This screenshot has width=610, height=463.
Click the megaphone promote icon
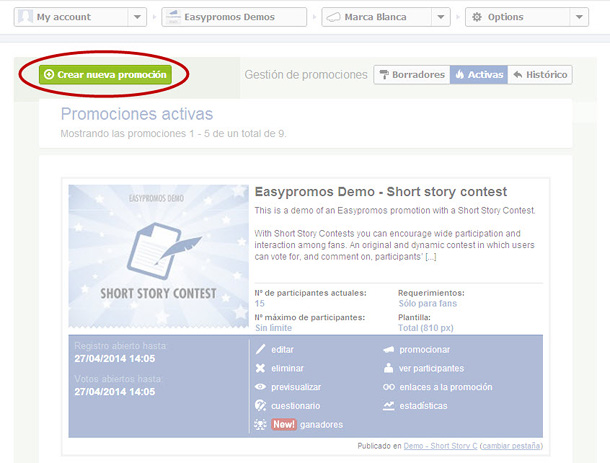pos(389,350)
